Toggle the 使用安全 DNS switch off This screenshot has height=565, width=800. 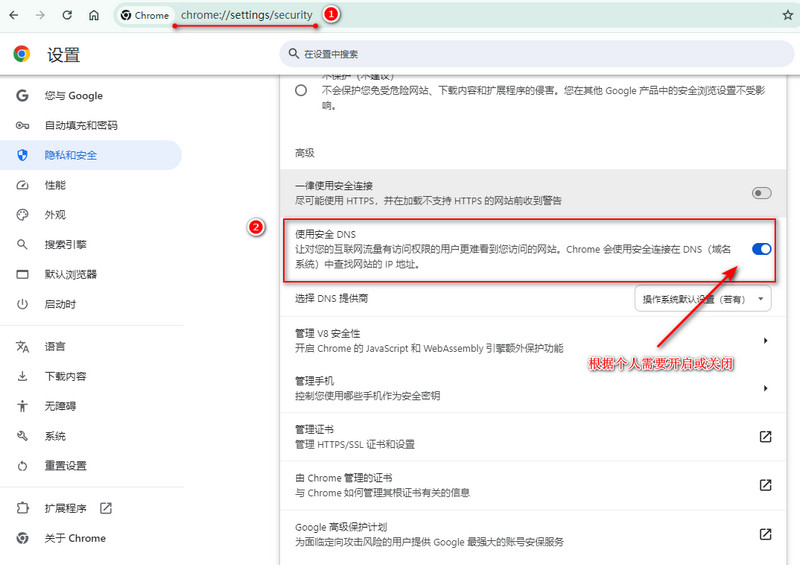761,249
